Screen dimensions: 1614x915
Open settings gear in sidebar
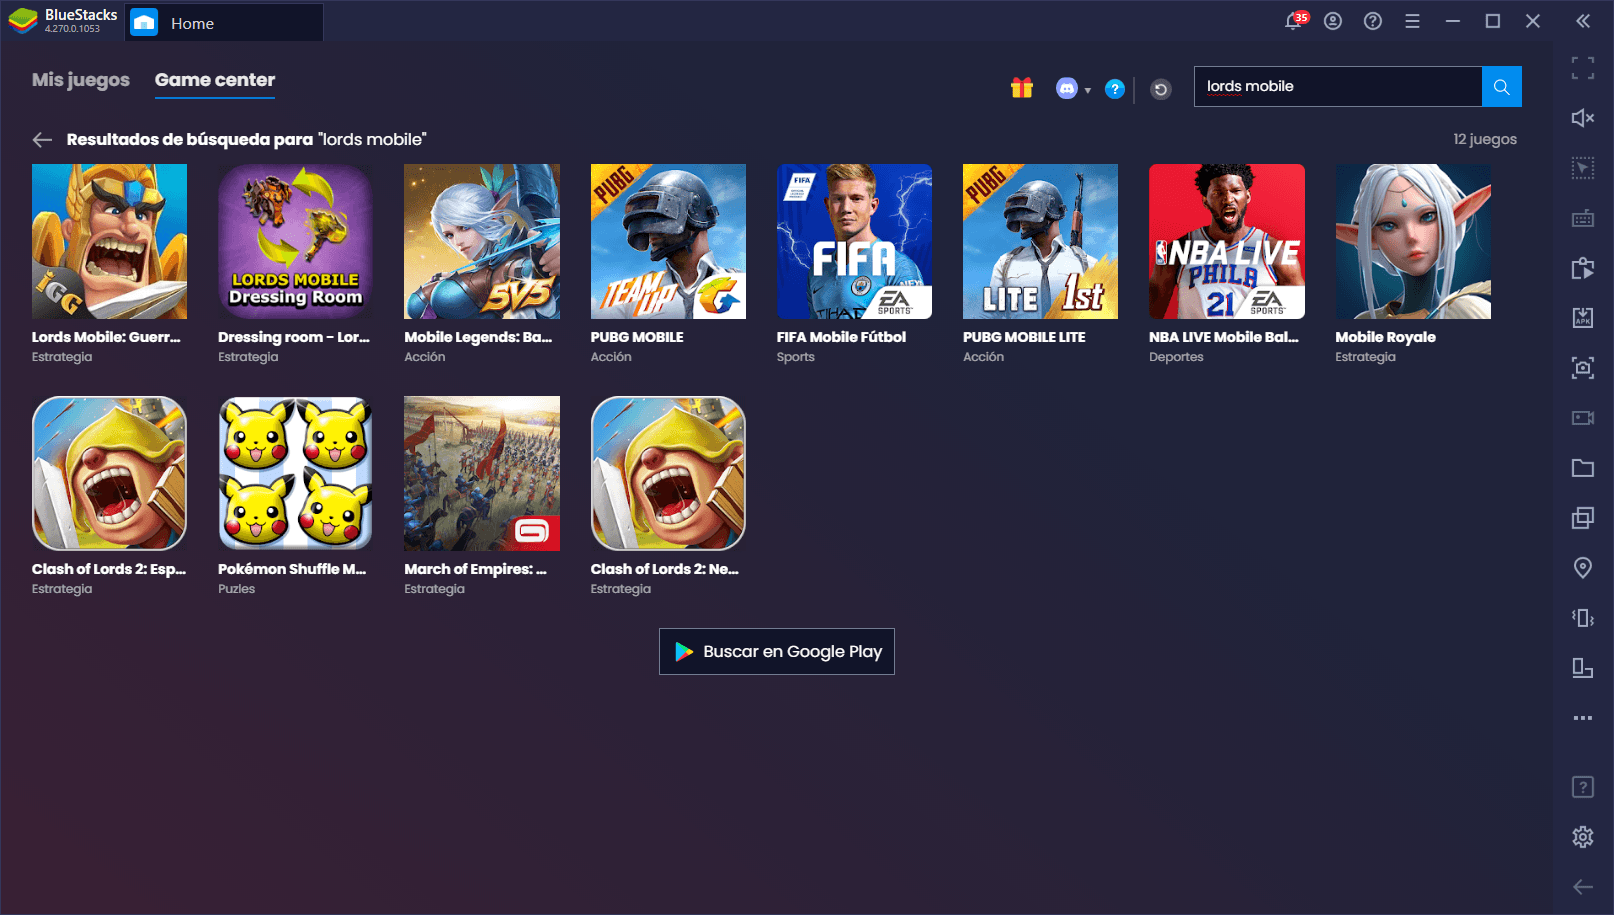tap(1583, 837)
